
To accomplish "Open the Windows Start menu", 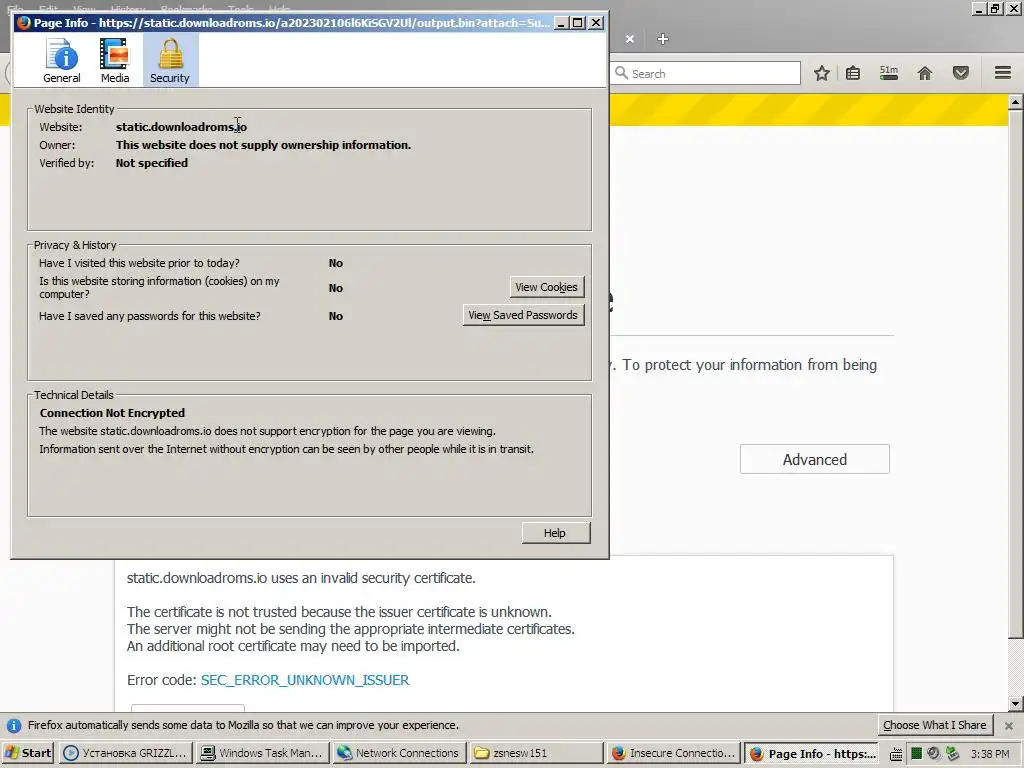I will coord(29,753).
